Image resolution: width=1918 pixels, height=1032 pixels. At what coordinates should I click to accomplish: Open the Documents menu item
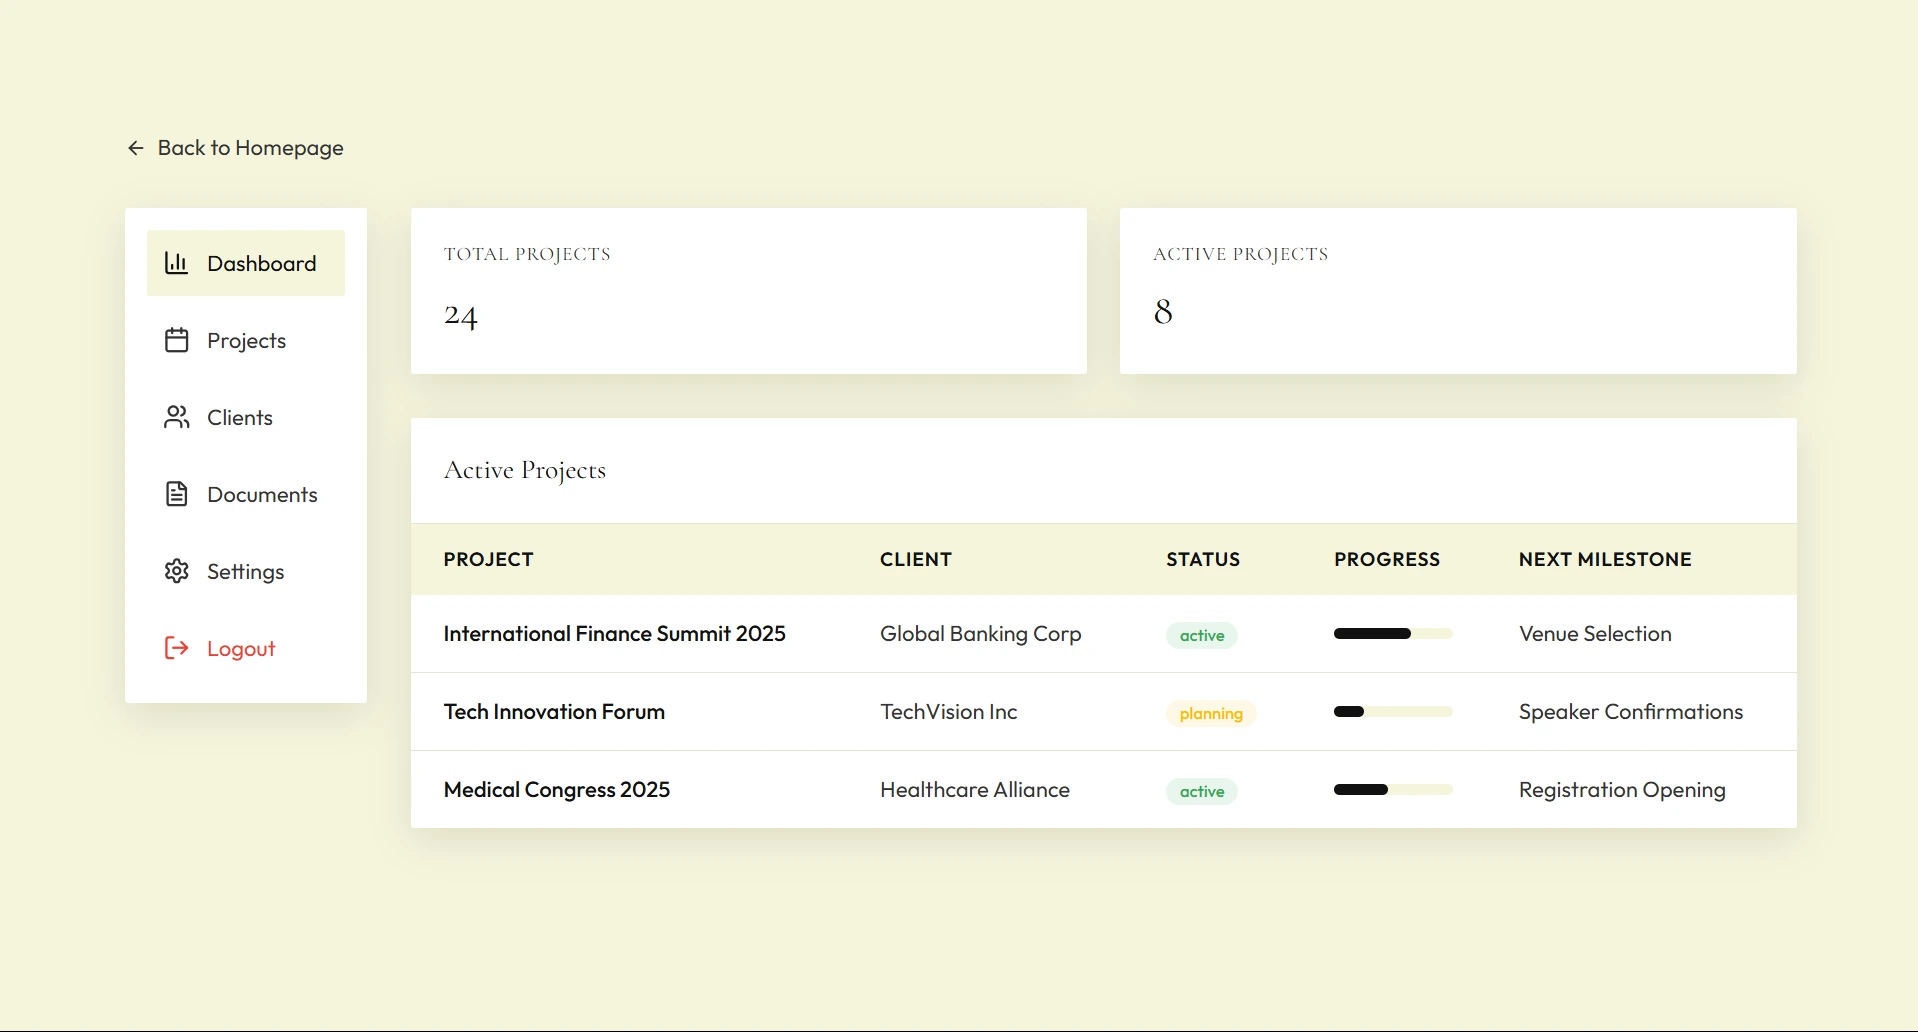point(261,495)
